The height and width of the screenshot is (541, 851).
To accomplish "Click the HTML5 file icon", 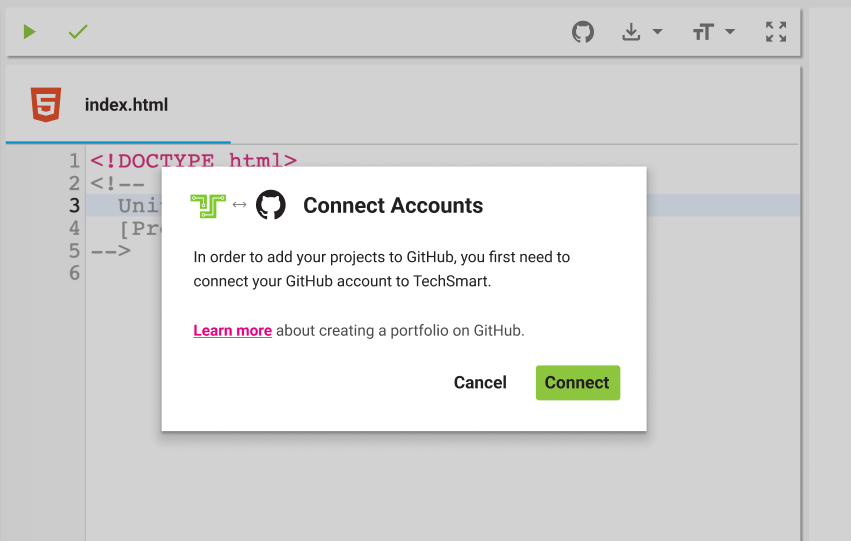I will (46, 104).
